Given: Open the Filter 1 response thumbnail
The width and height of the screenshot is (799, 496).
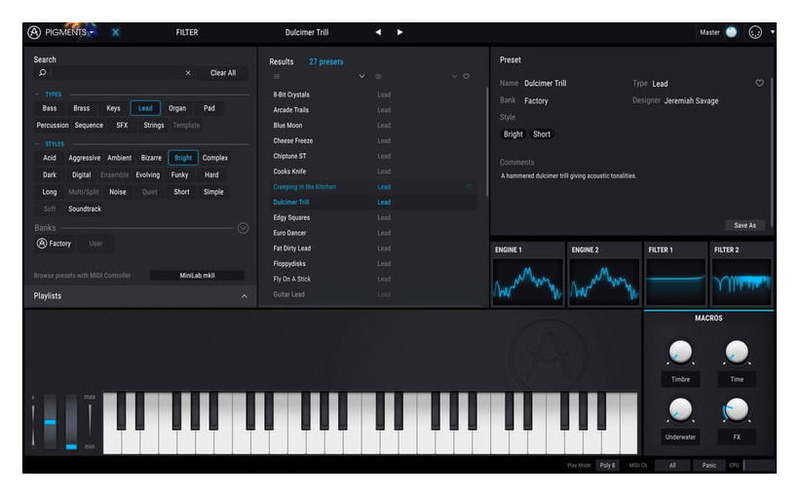Looking at the screenshot, I should tap(676, 281).
